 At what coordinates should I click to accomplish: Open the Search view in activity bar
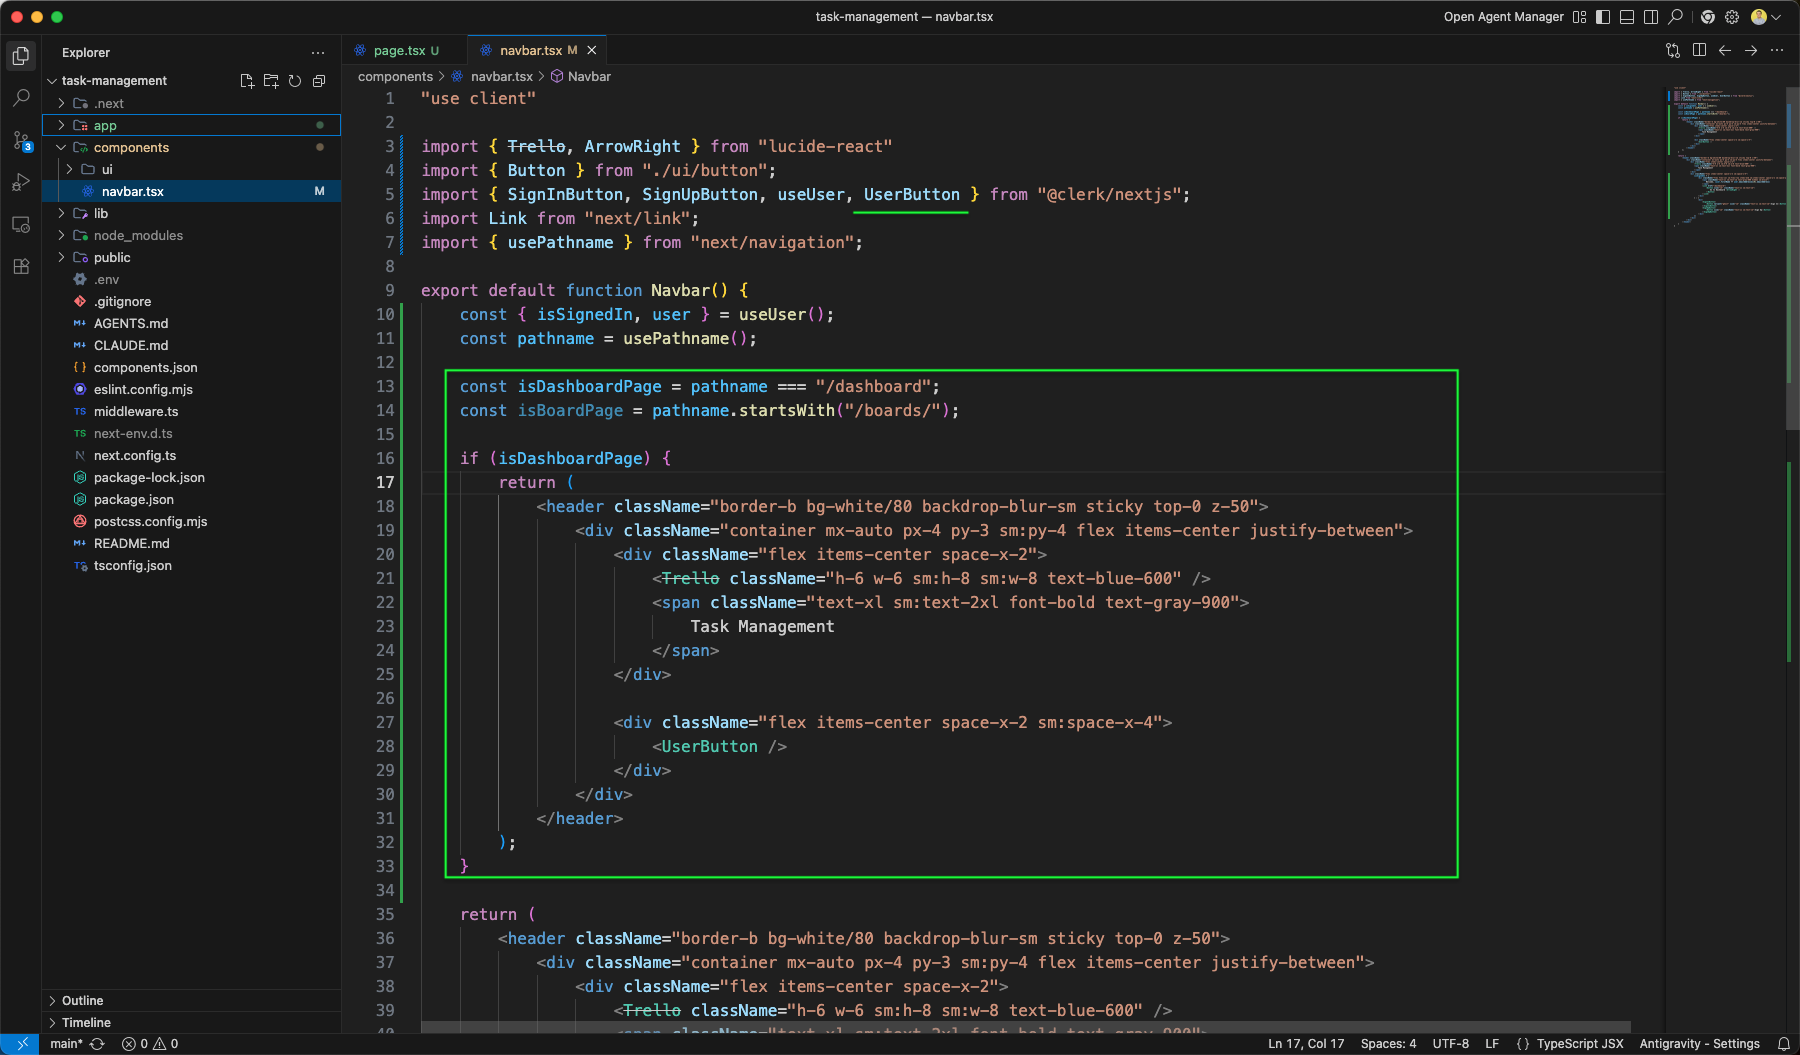click(x=21, y=98)
